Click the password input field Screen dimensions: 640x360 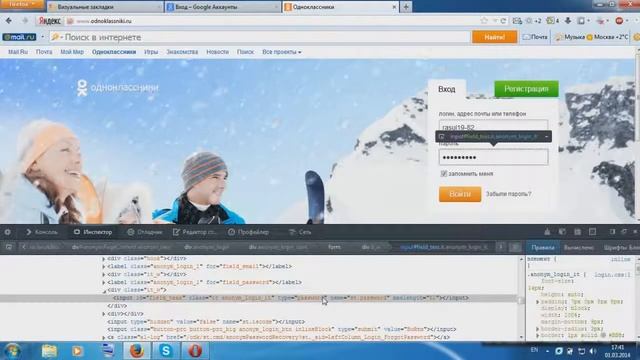tap(493, 157)
